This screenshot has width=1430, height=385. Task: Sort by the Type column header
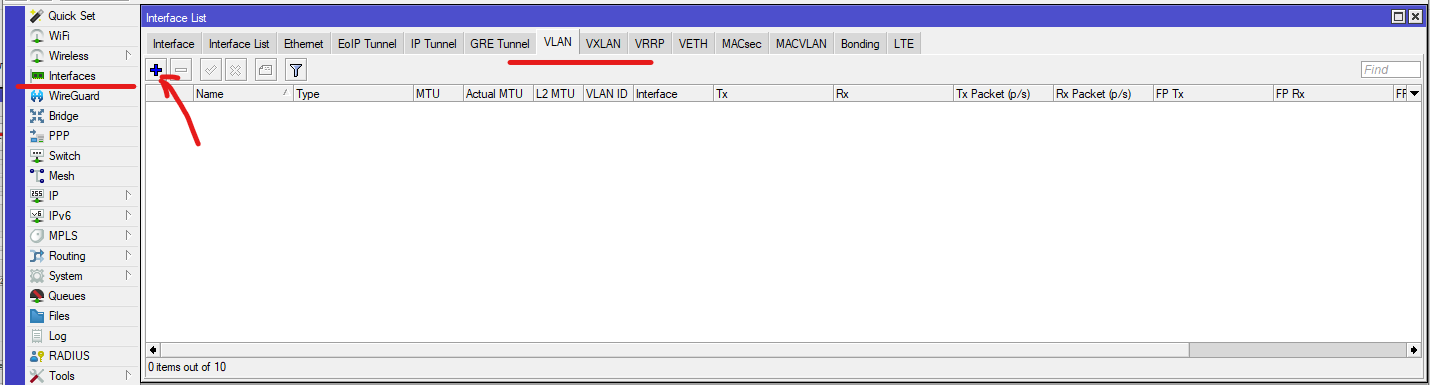coord(353,93)
